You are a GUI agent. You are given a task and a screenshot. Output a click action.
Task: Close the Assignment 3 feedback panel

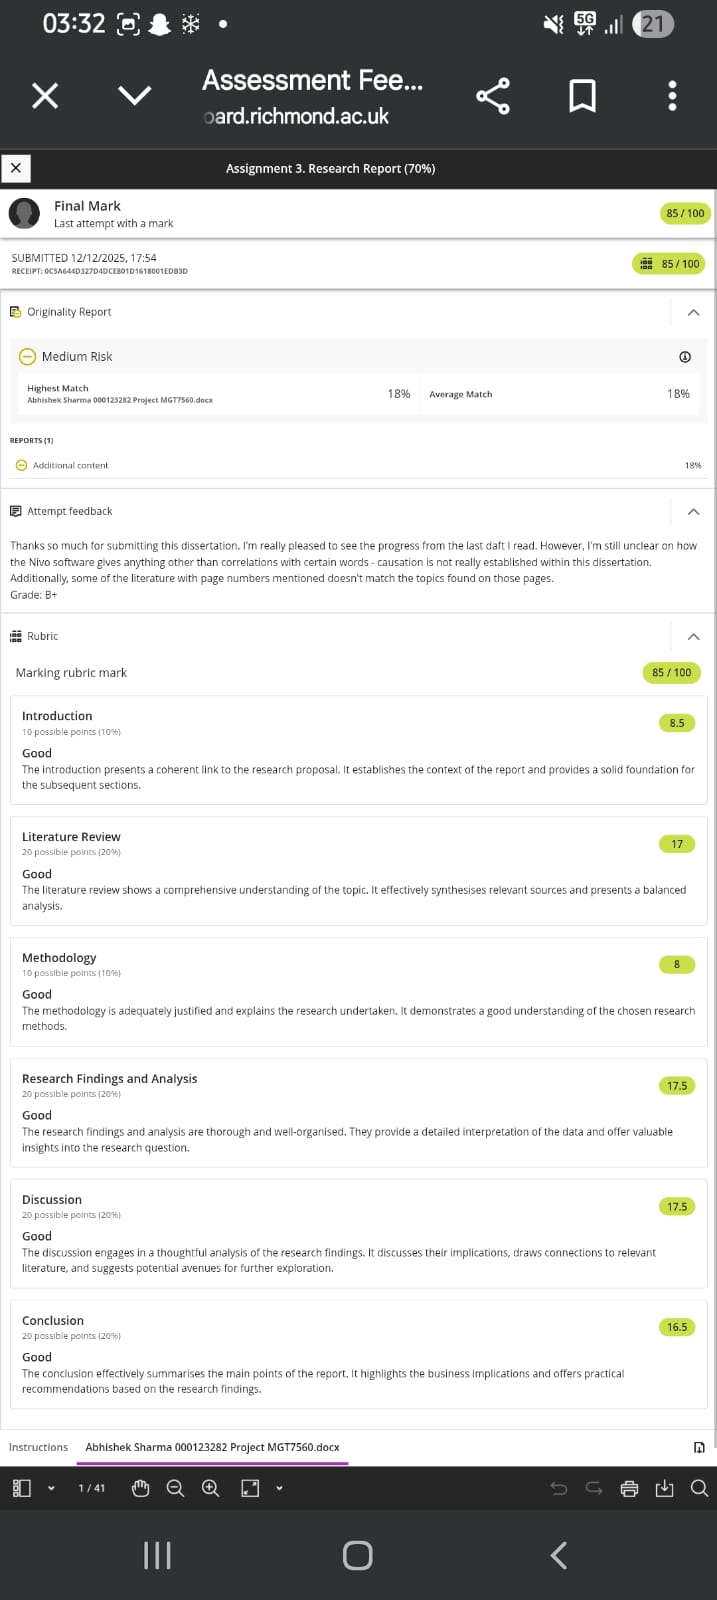16,168
